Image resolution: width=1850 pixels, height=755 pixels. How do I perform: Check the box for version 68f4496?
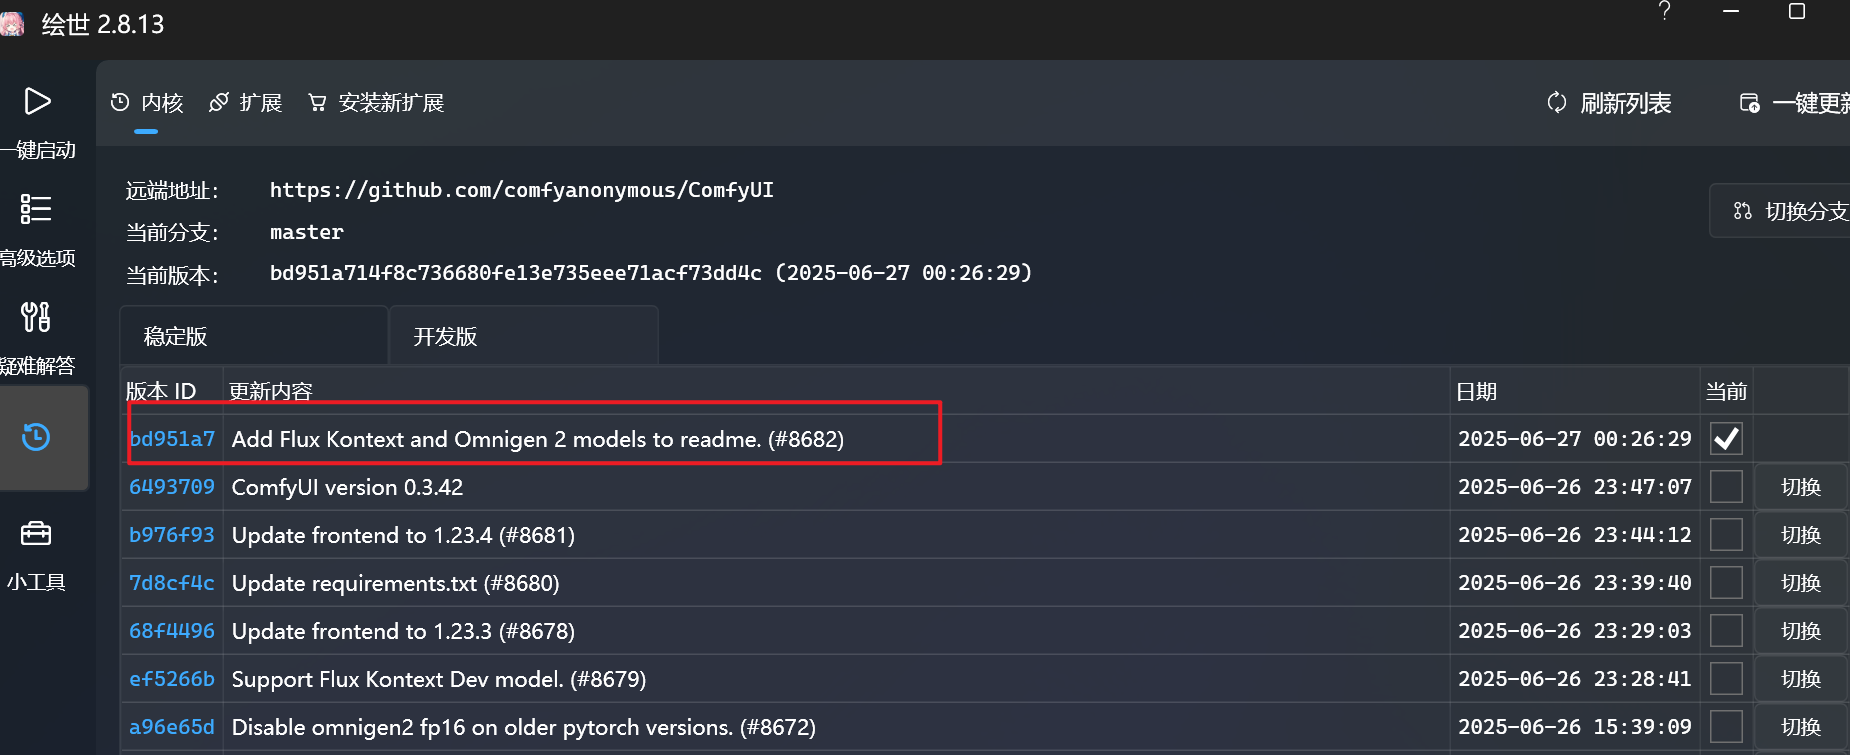pyautogui.click(x=1726, y=631)
